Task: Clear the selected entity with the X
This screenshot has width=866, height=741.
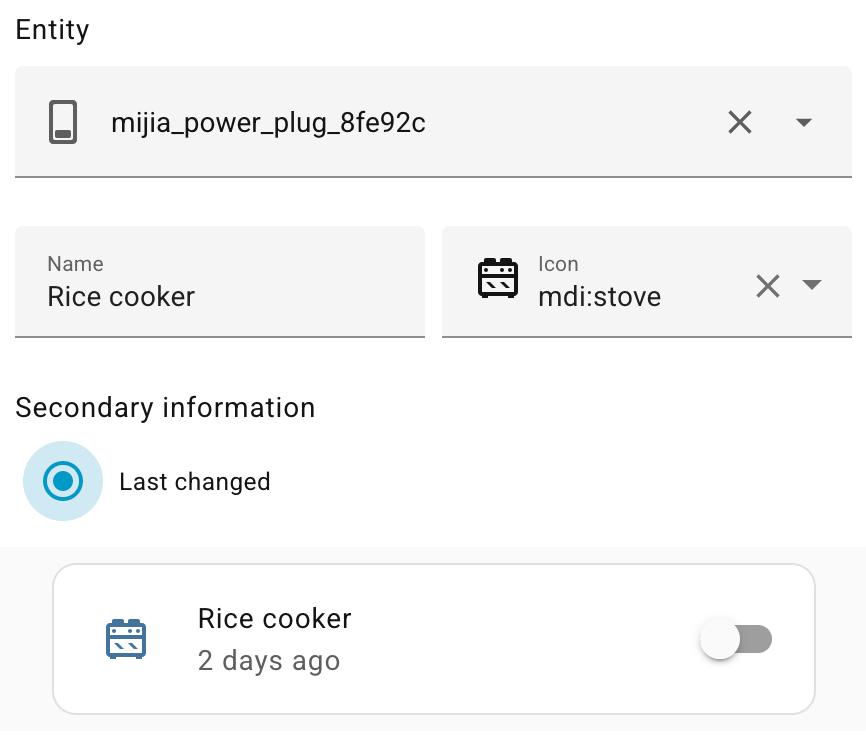Action: tap(740, 122)
